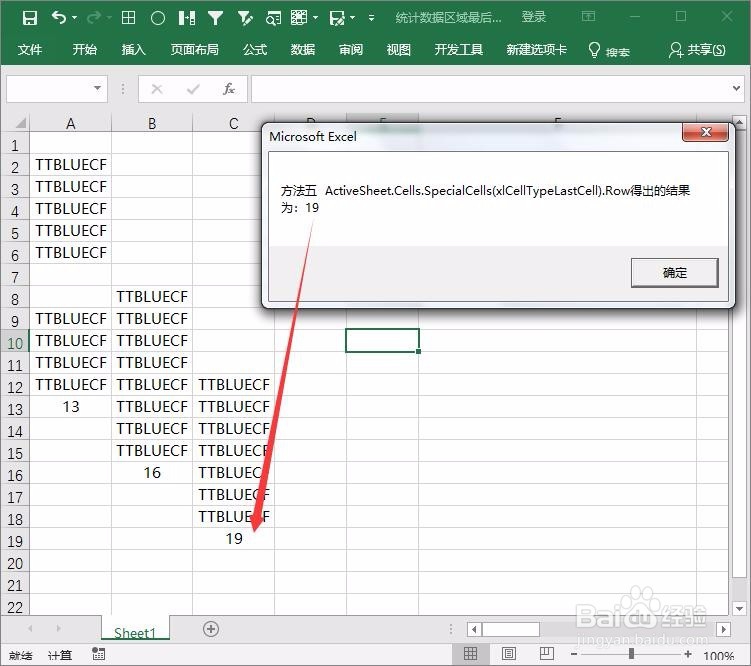The width and height of the screenshot is (751, 666).
Task: Switch to the 页面布局 ribbon tab
Action: click(x=194, y=49)
